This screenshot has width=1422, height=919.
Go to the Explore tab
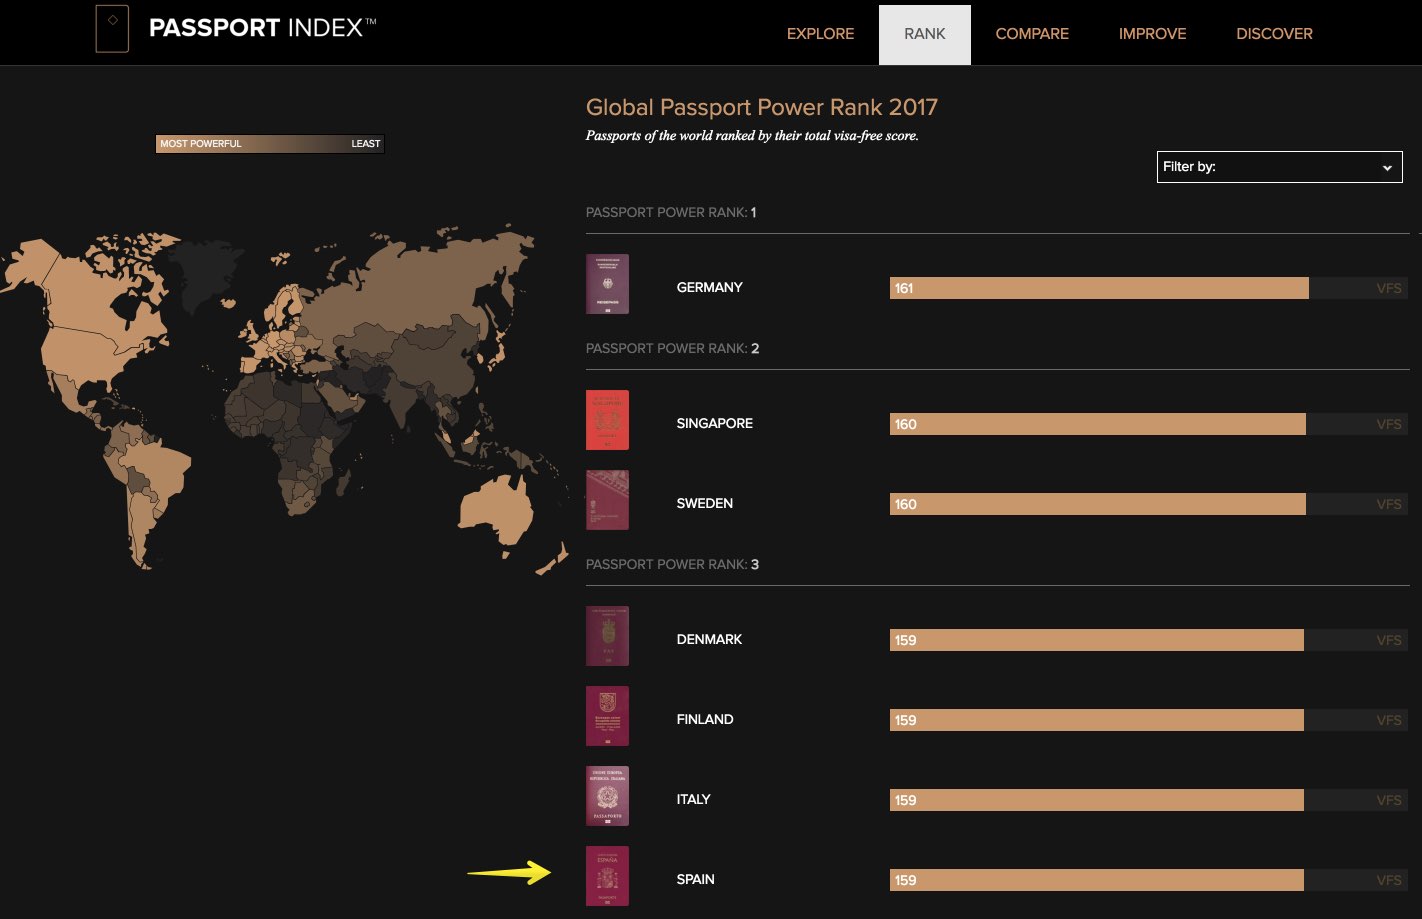(820, 34)
